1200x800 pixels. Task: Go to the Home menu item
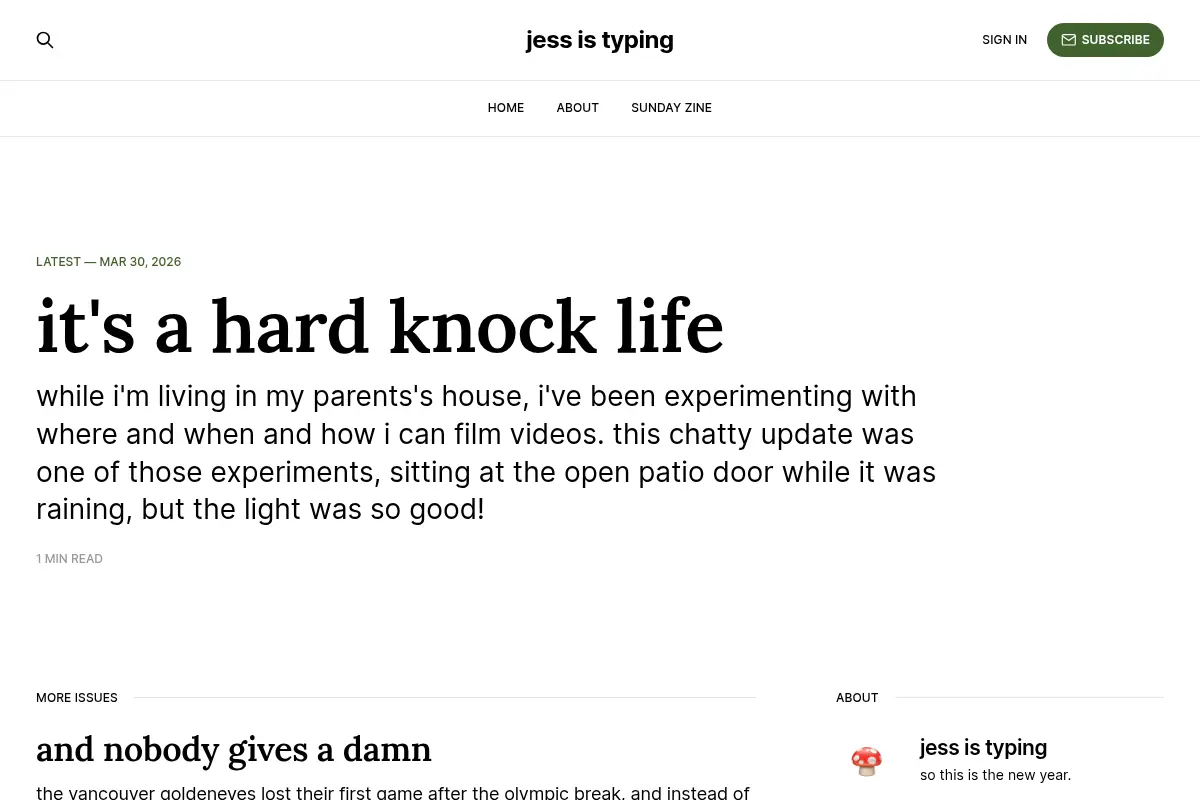[x=506, y=108]
